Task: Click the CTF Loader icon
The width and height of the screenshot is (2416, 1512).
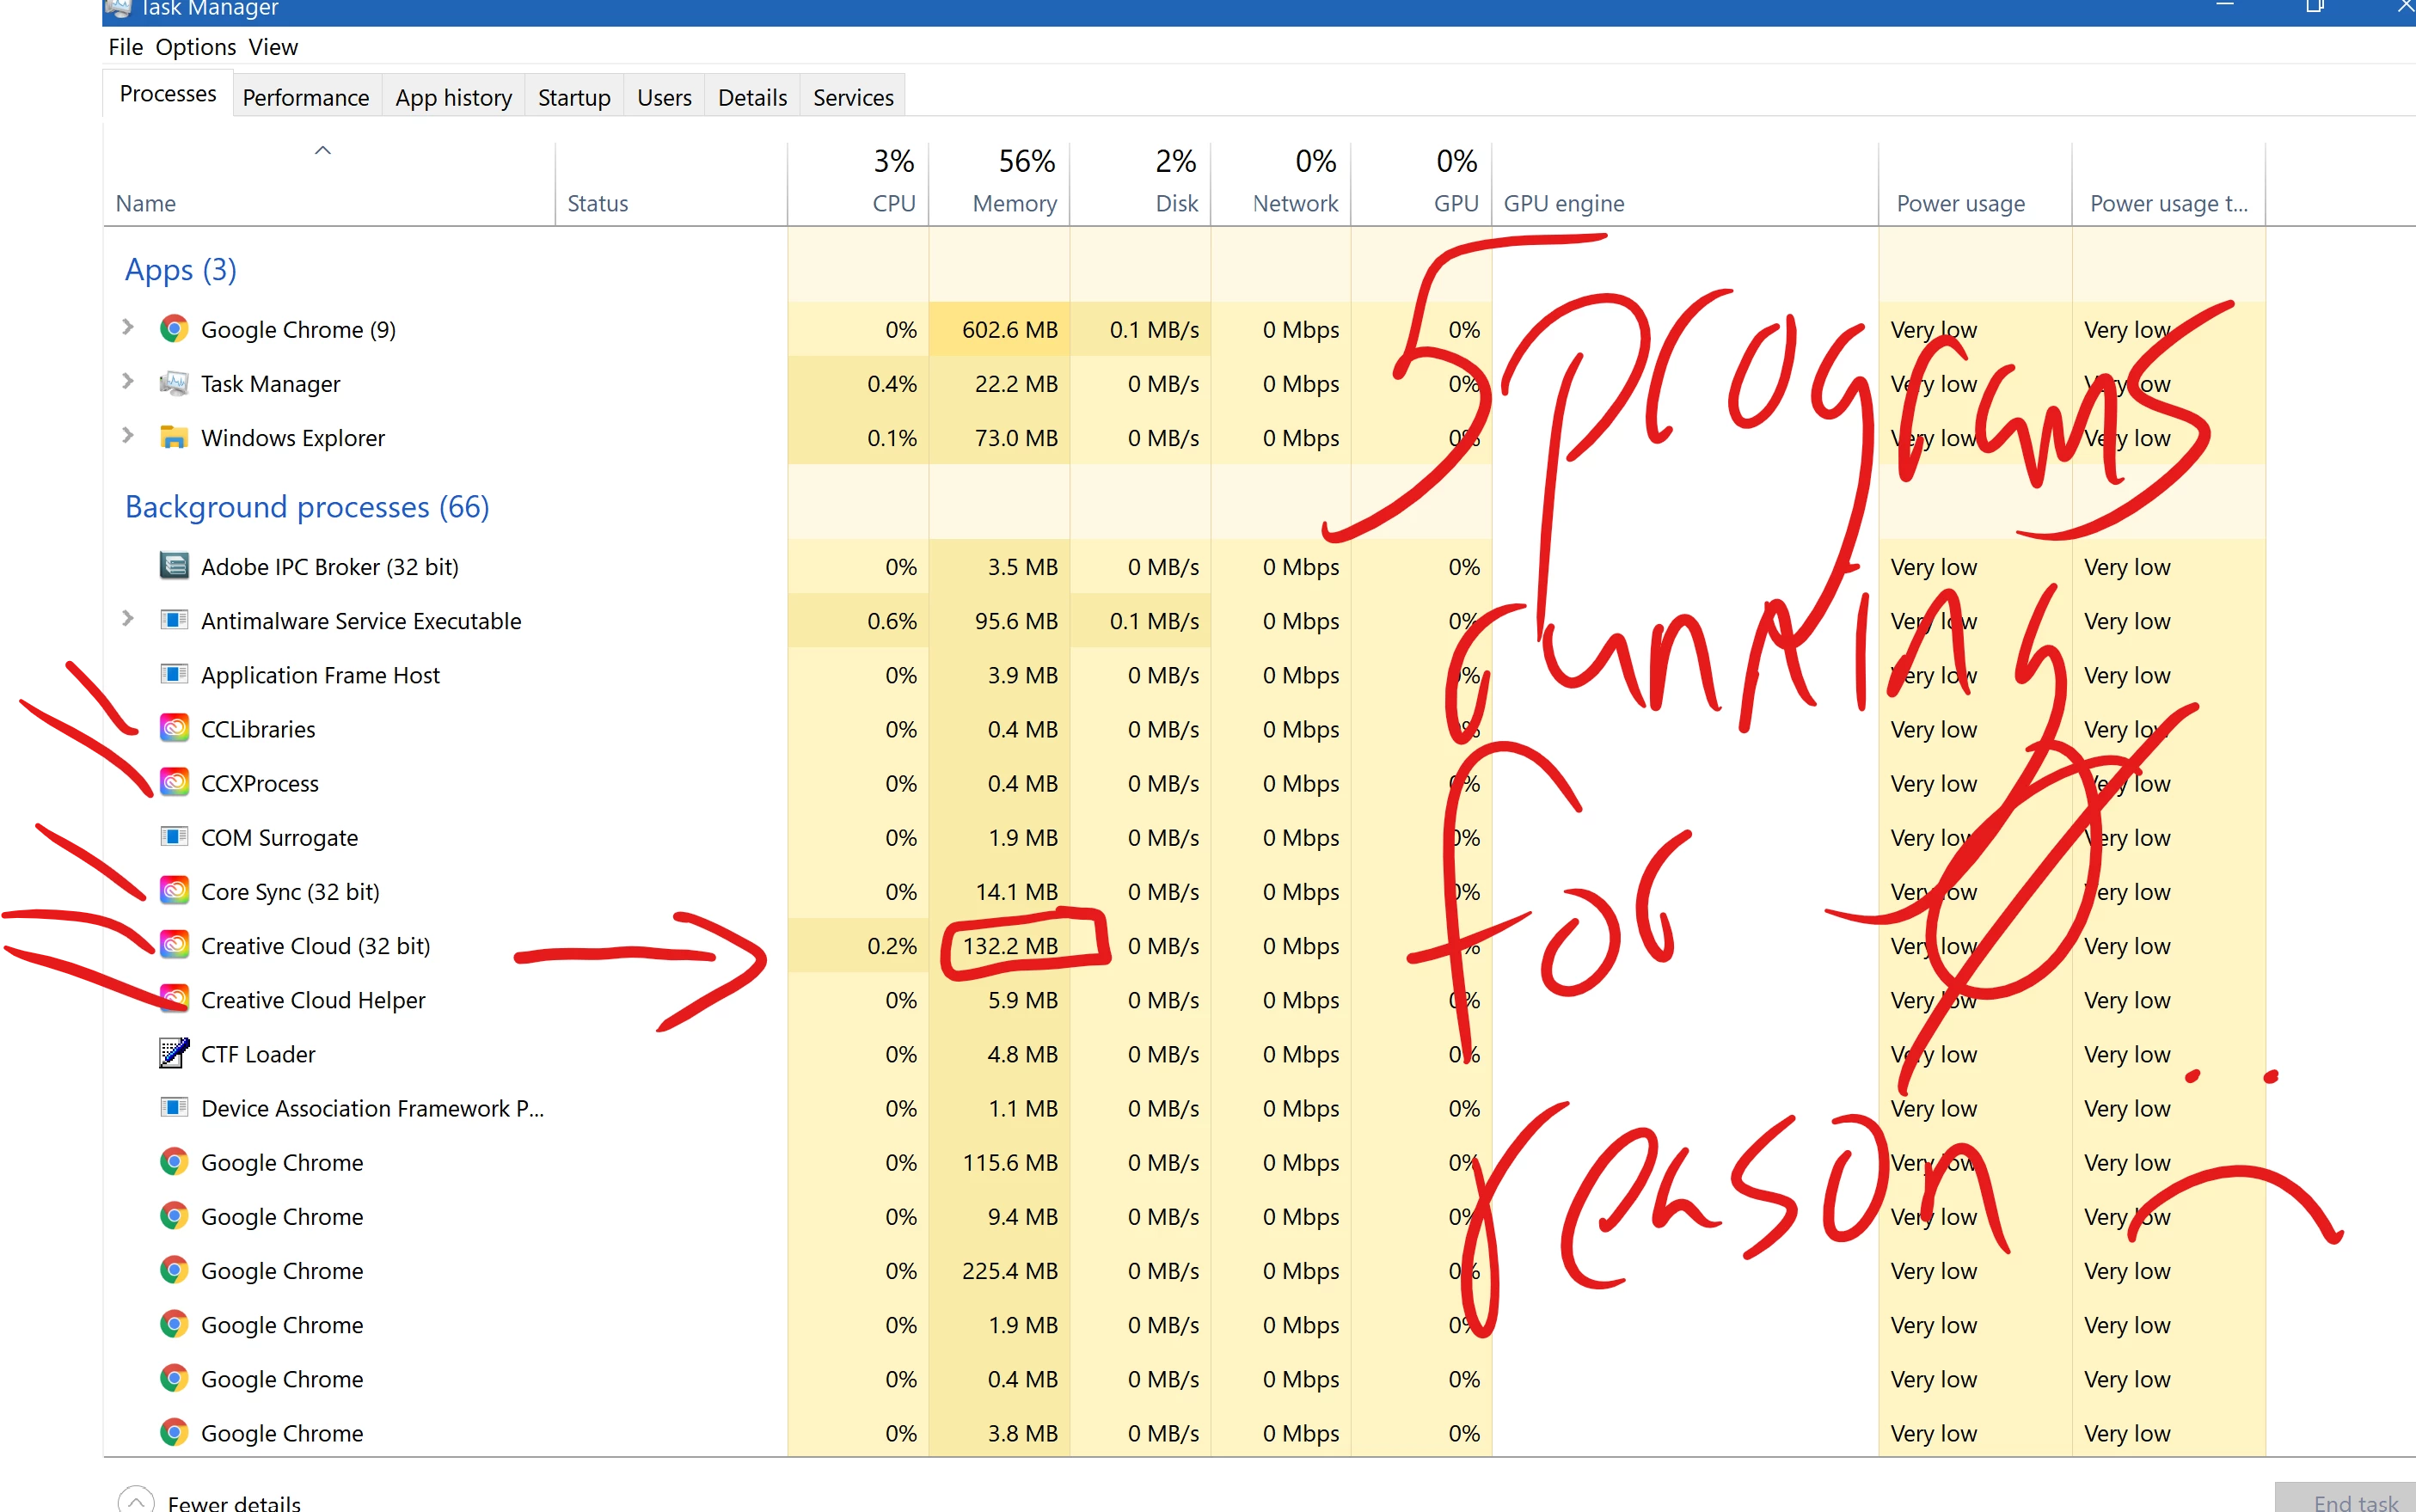Action: tap(174, 1053)
